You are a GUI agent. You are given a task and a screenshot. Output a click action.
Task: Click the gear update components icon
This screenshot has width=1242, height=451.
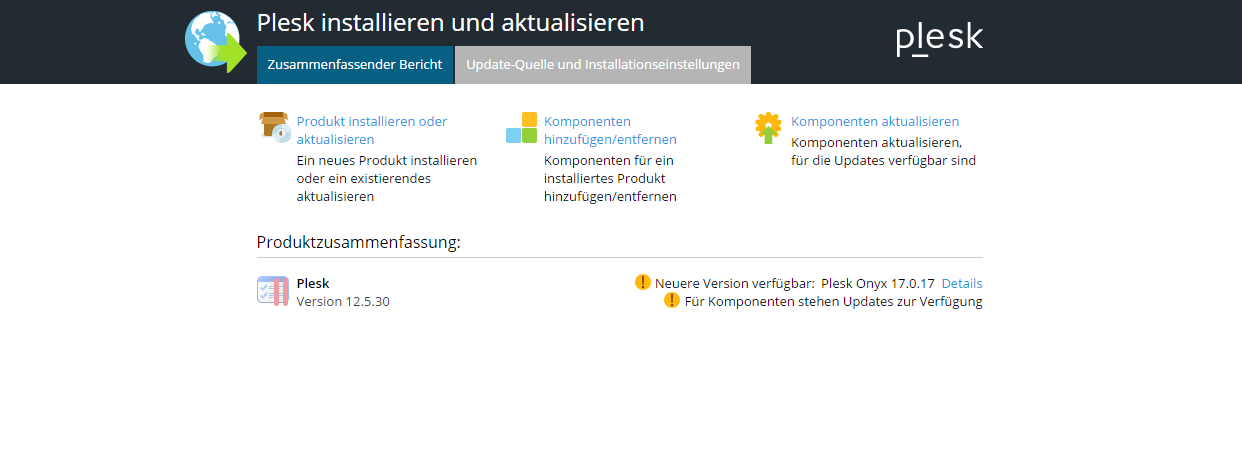tap(768, 128)
